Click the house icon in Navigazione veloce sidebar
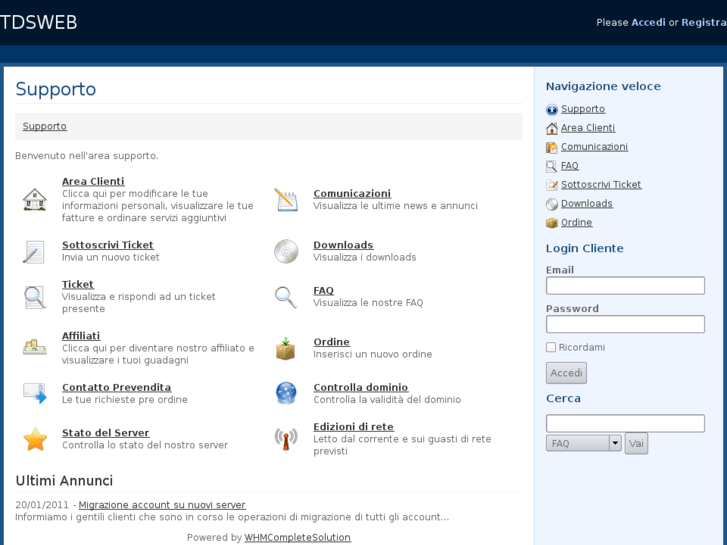Viewport: 727px width, 545px height. pos(552,128)
